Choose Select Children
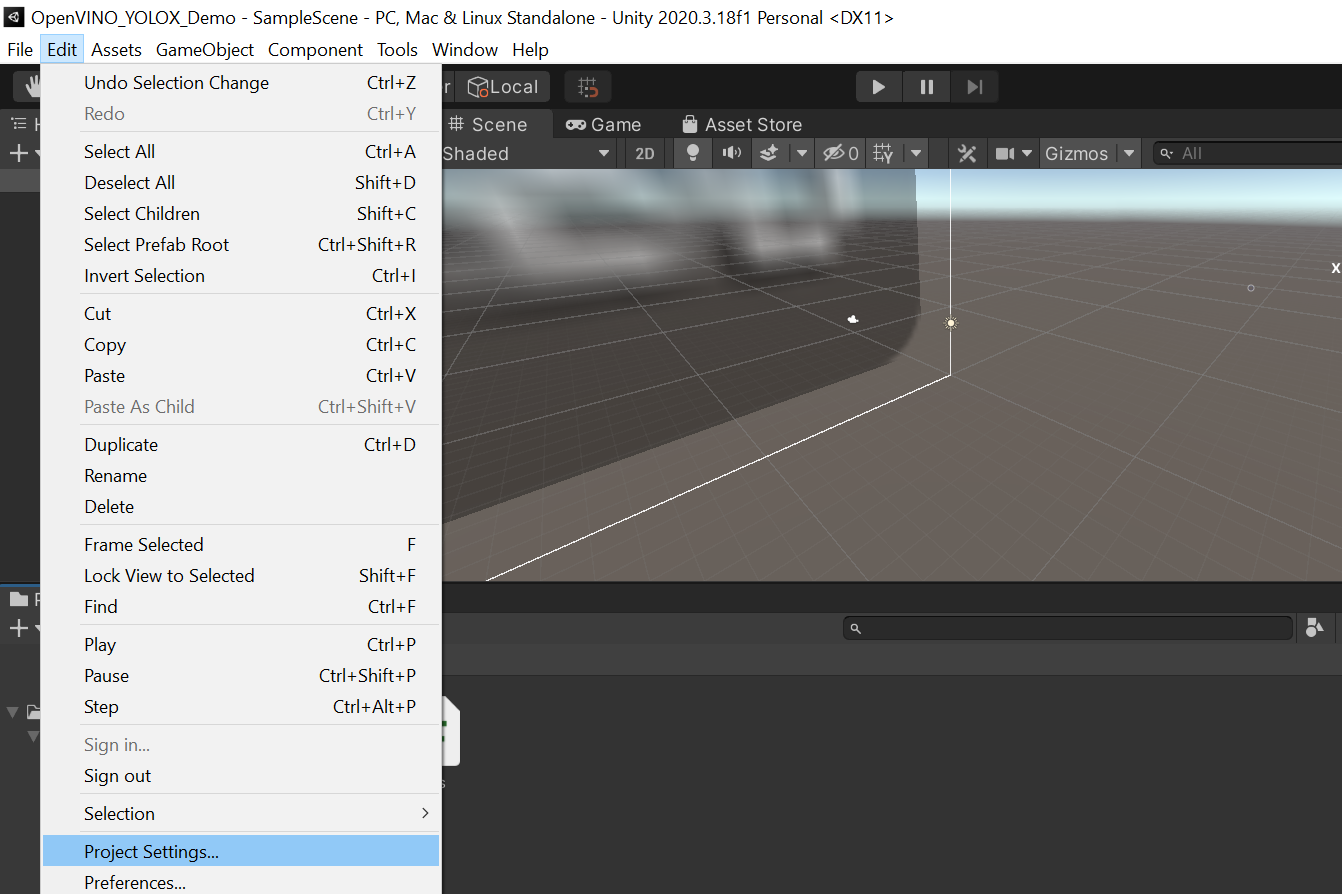 (x=241, y=214)
